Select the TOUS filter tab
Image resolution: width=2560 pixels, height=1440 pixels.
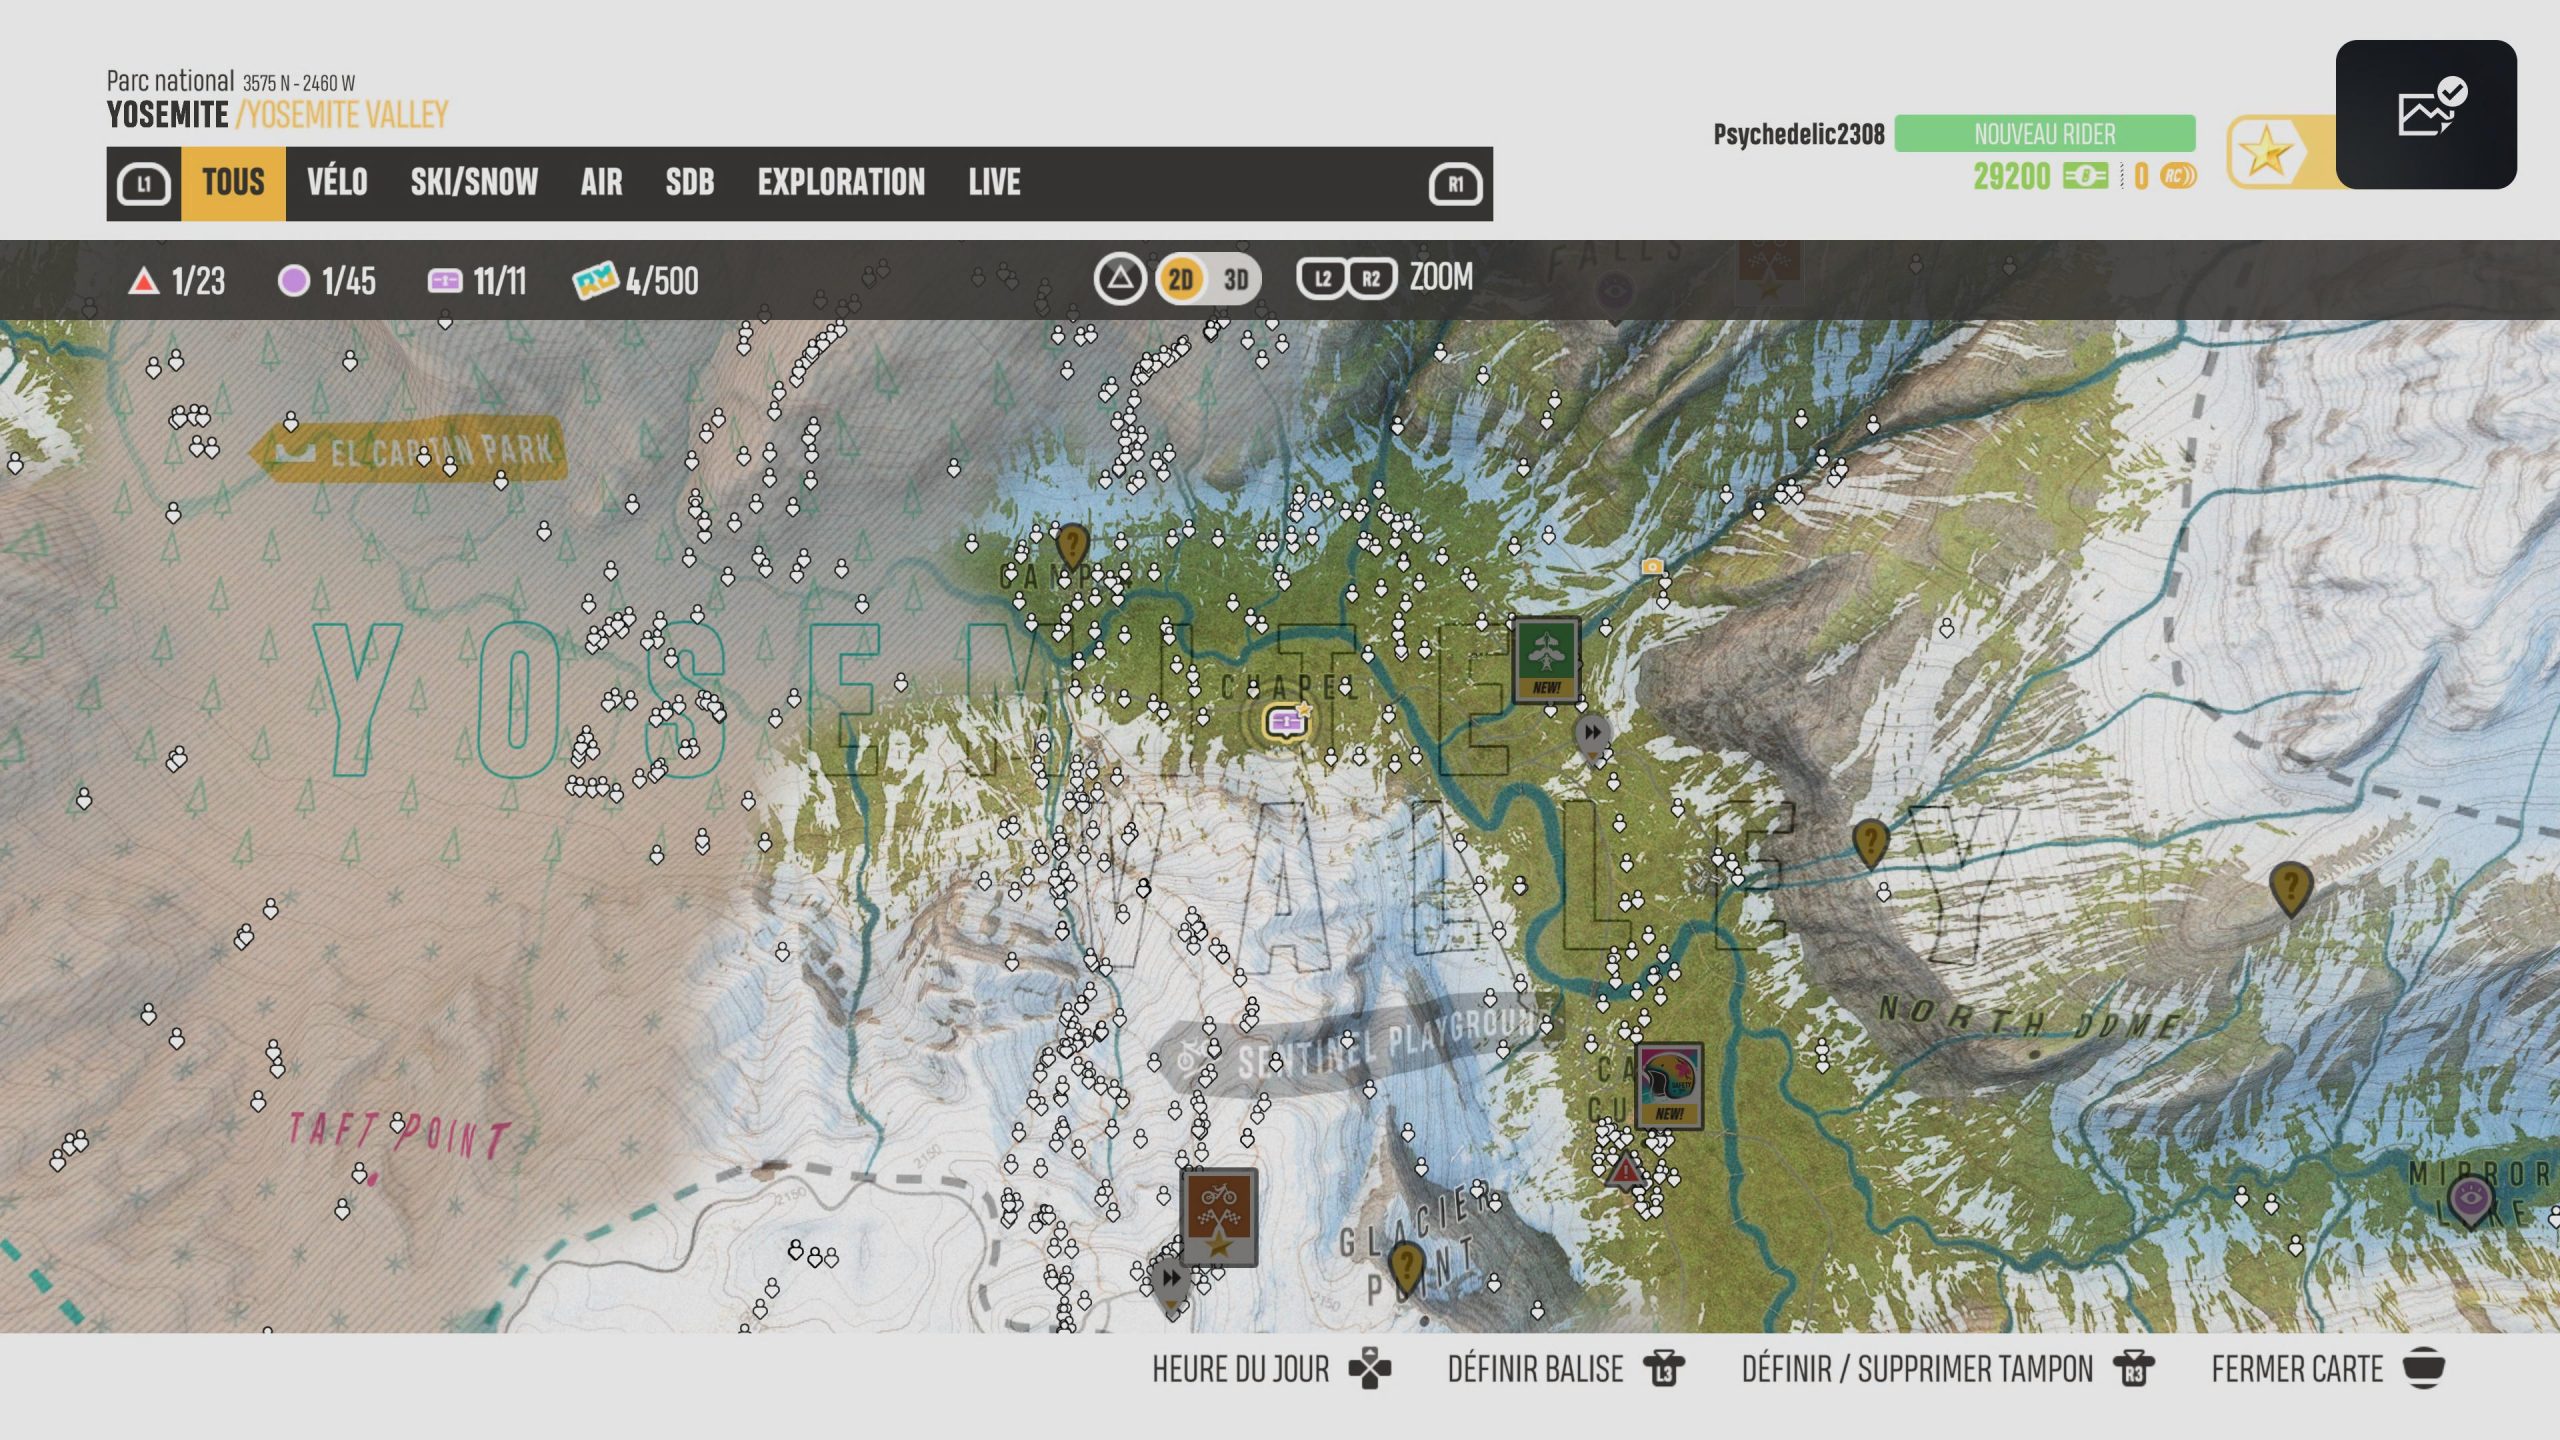(233, 183)
